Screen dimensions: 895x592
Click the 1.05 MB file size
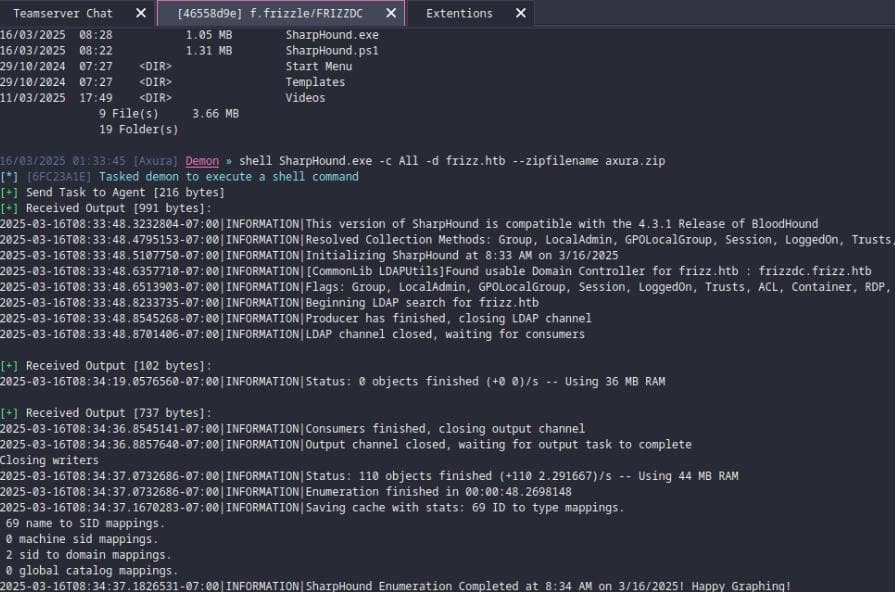(x=209, y=35)
